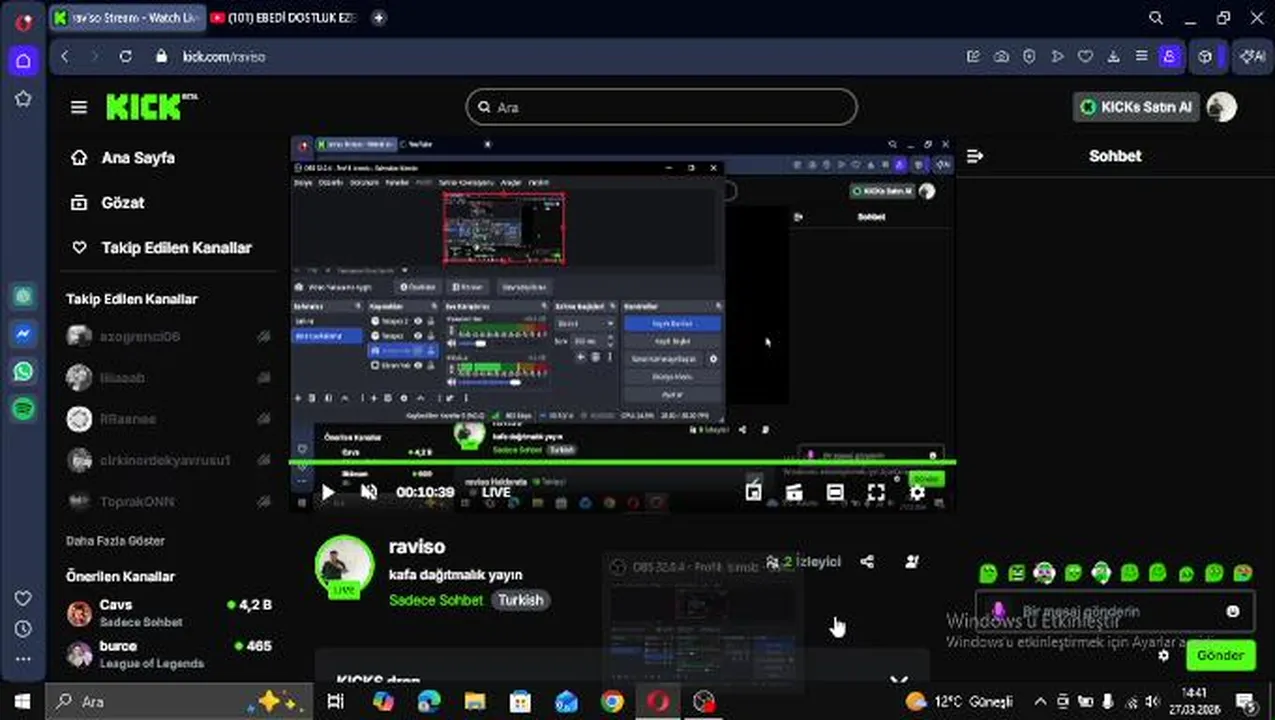Screen dimensions: 1275x720
Task: Open Google Chrome from the taskbar
Action: (x=612, y=701)
